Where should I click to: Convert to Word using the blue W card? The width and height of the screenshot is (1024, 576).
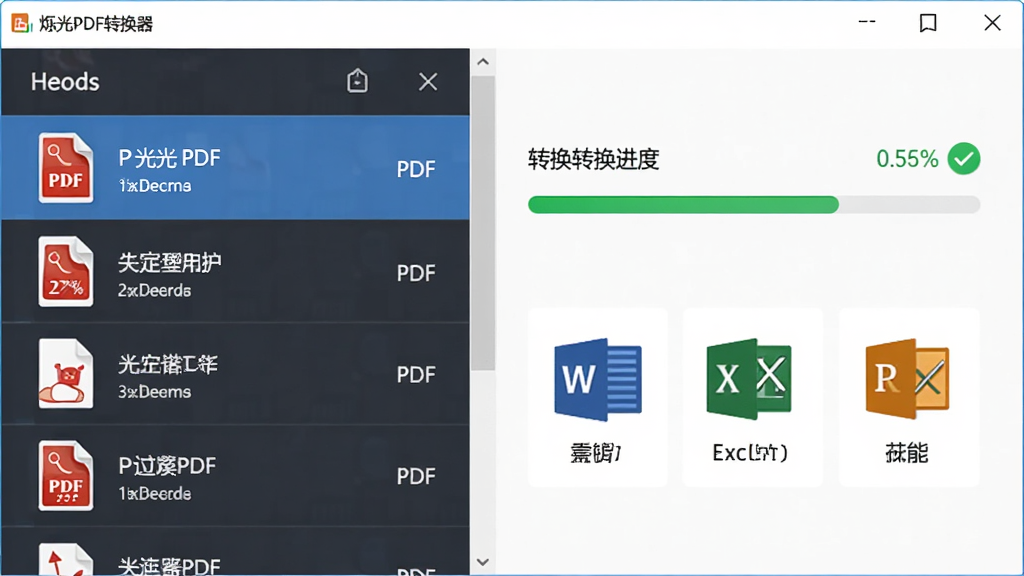pyautogui.click(x=598, y=397)
